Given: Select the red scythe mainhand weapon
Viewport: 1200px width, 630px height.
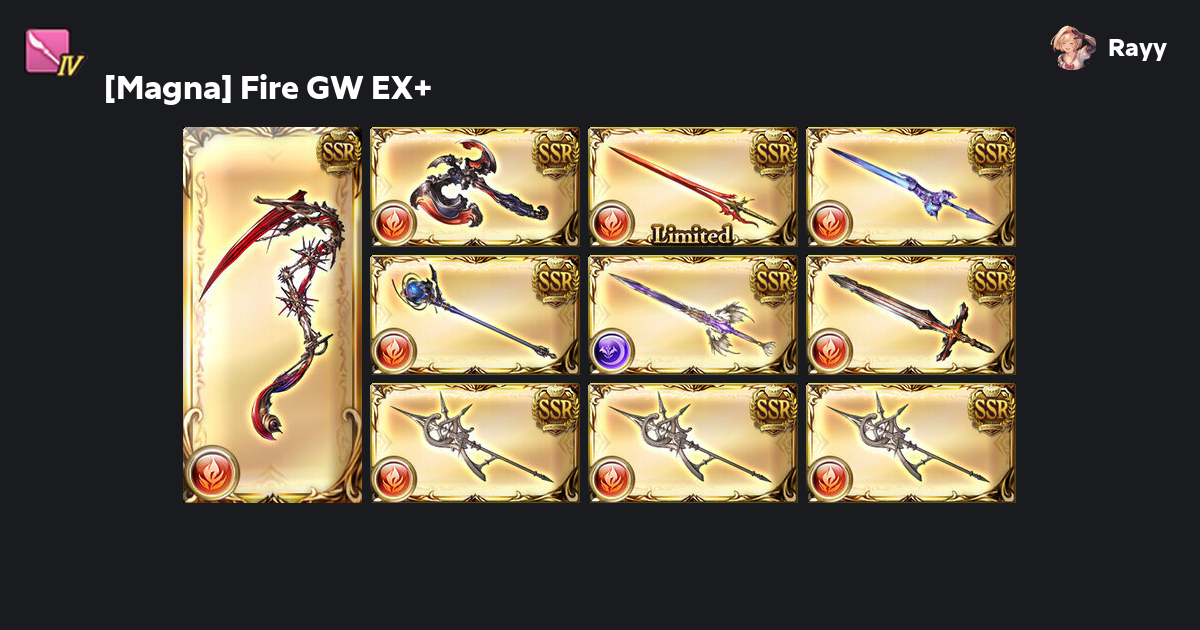Looking at the screenshot, I should tap(272, 315).
